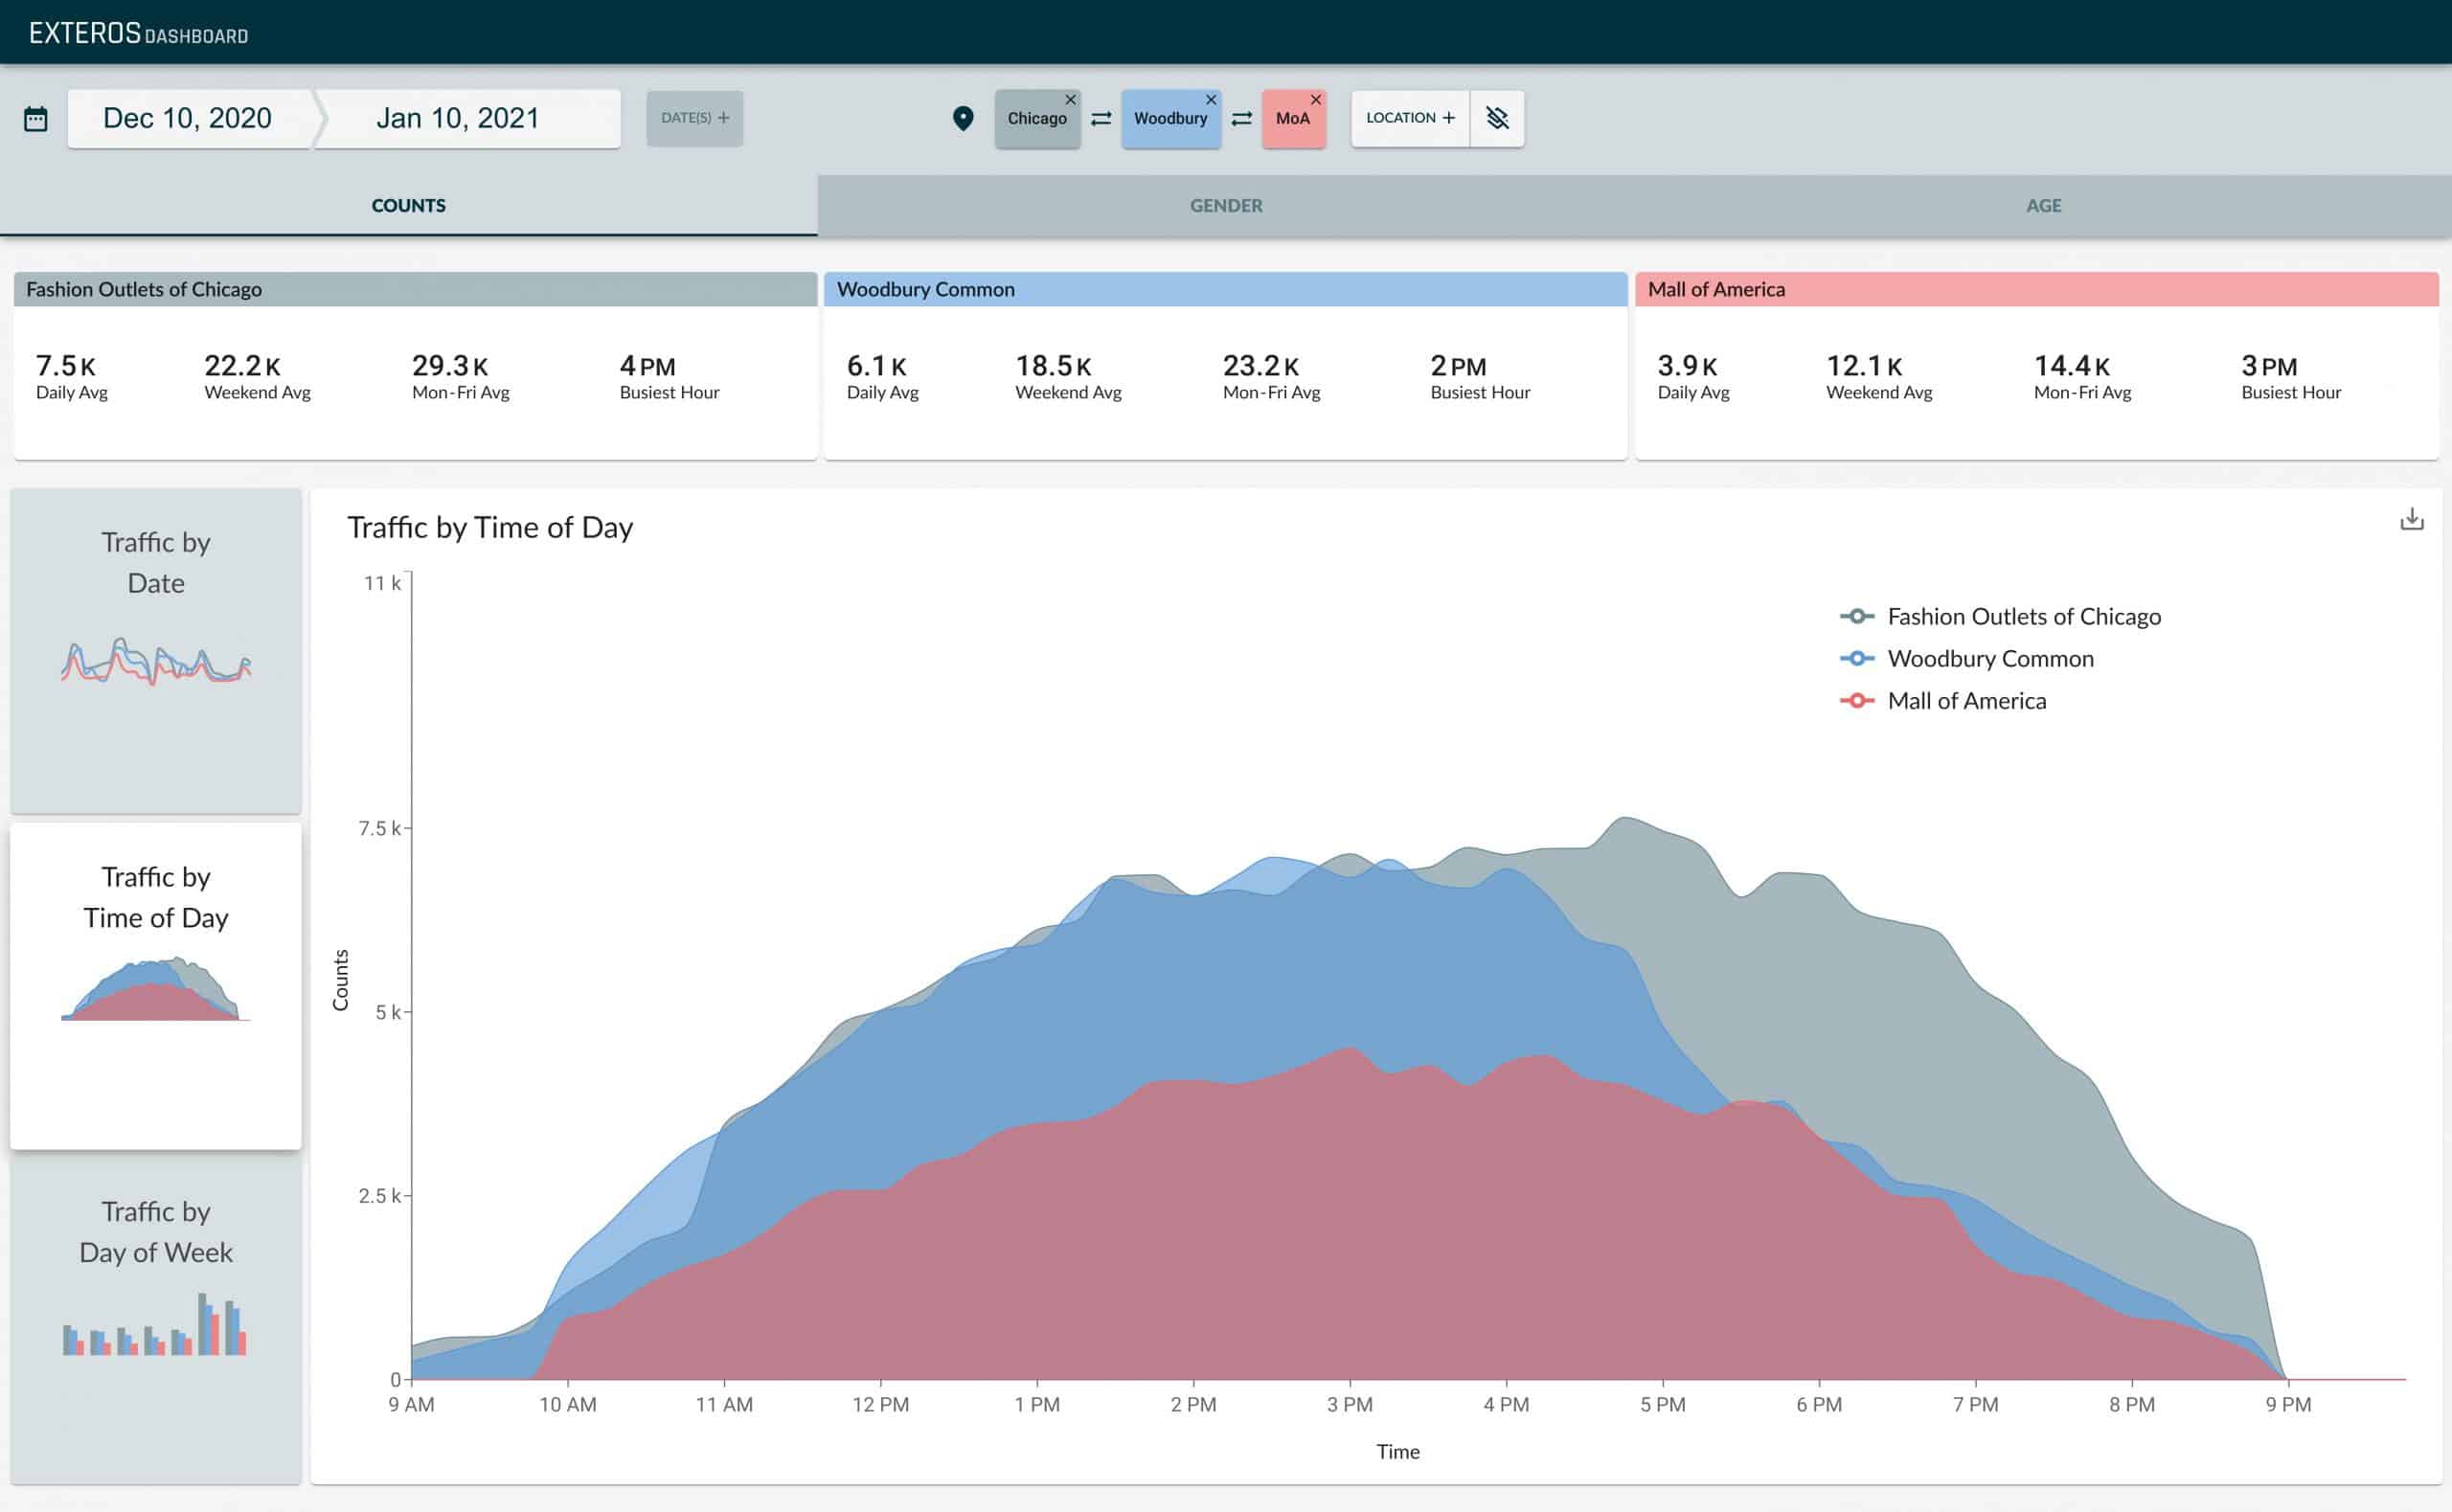Add another date range with DATE(S) +
Viewport: 2452px width, 1512px height.
[x=695, y=119]
